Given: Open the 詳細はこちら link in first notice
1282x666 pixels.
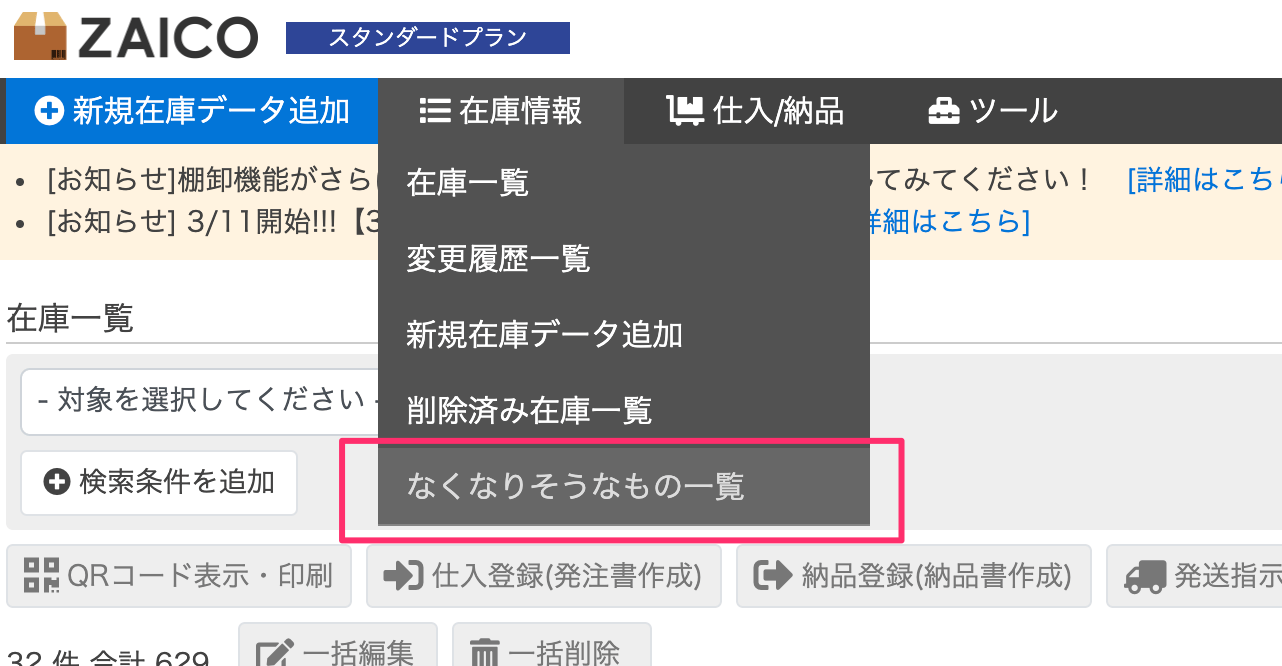Looking at the screenshot, I should pos(1204,180).
